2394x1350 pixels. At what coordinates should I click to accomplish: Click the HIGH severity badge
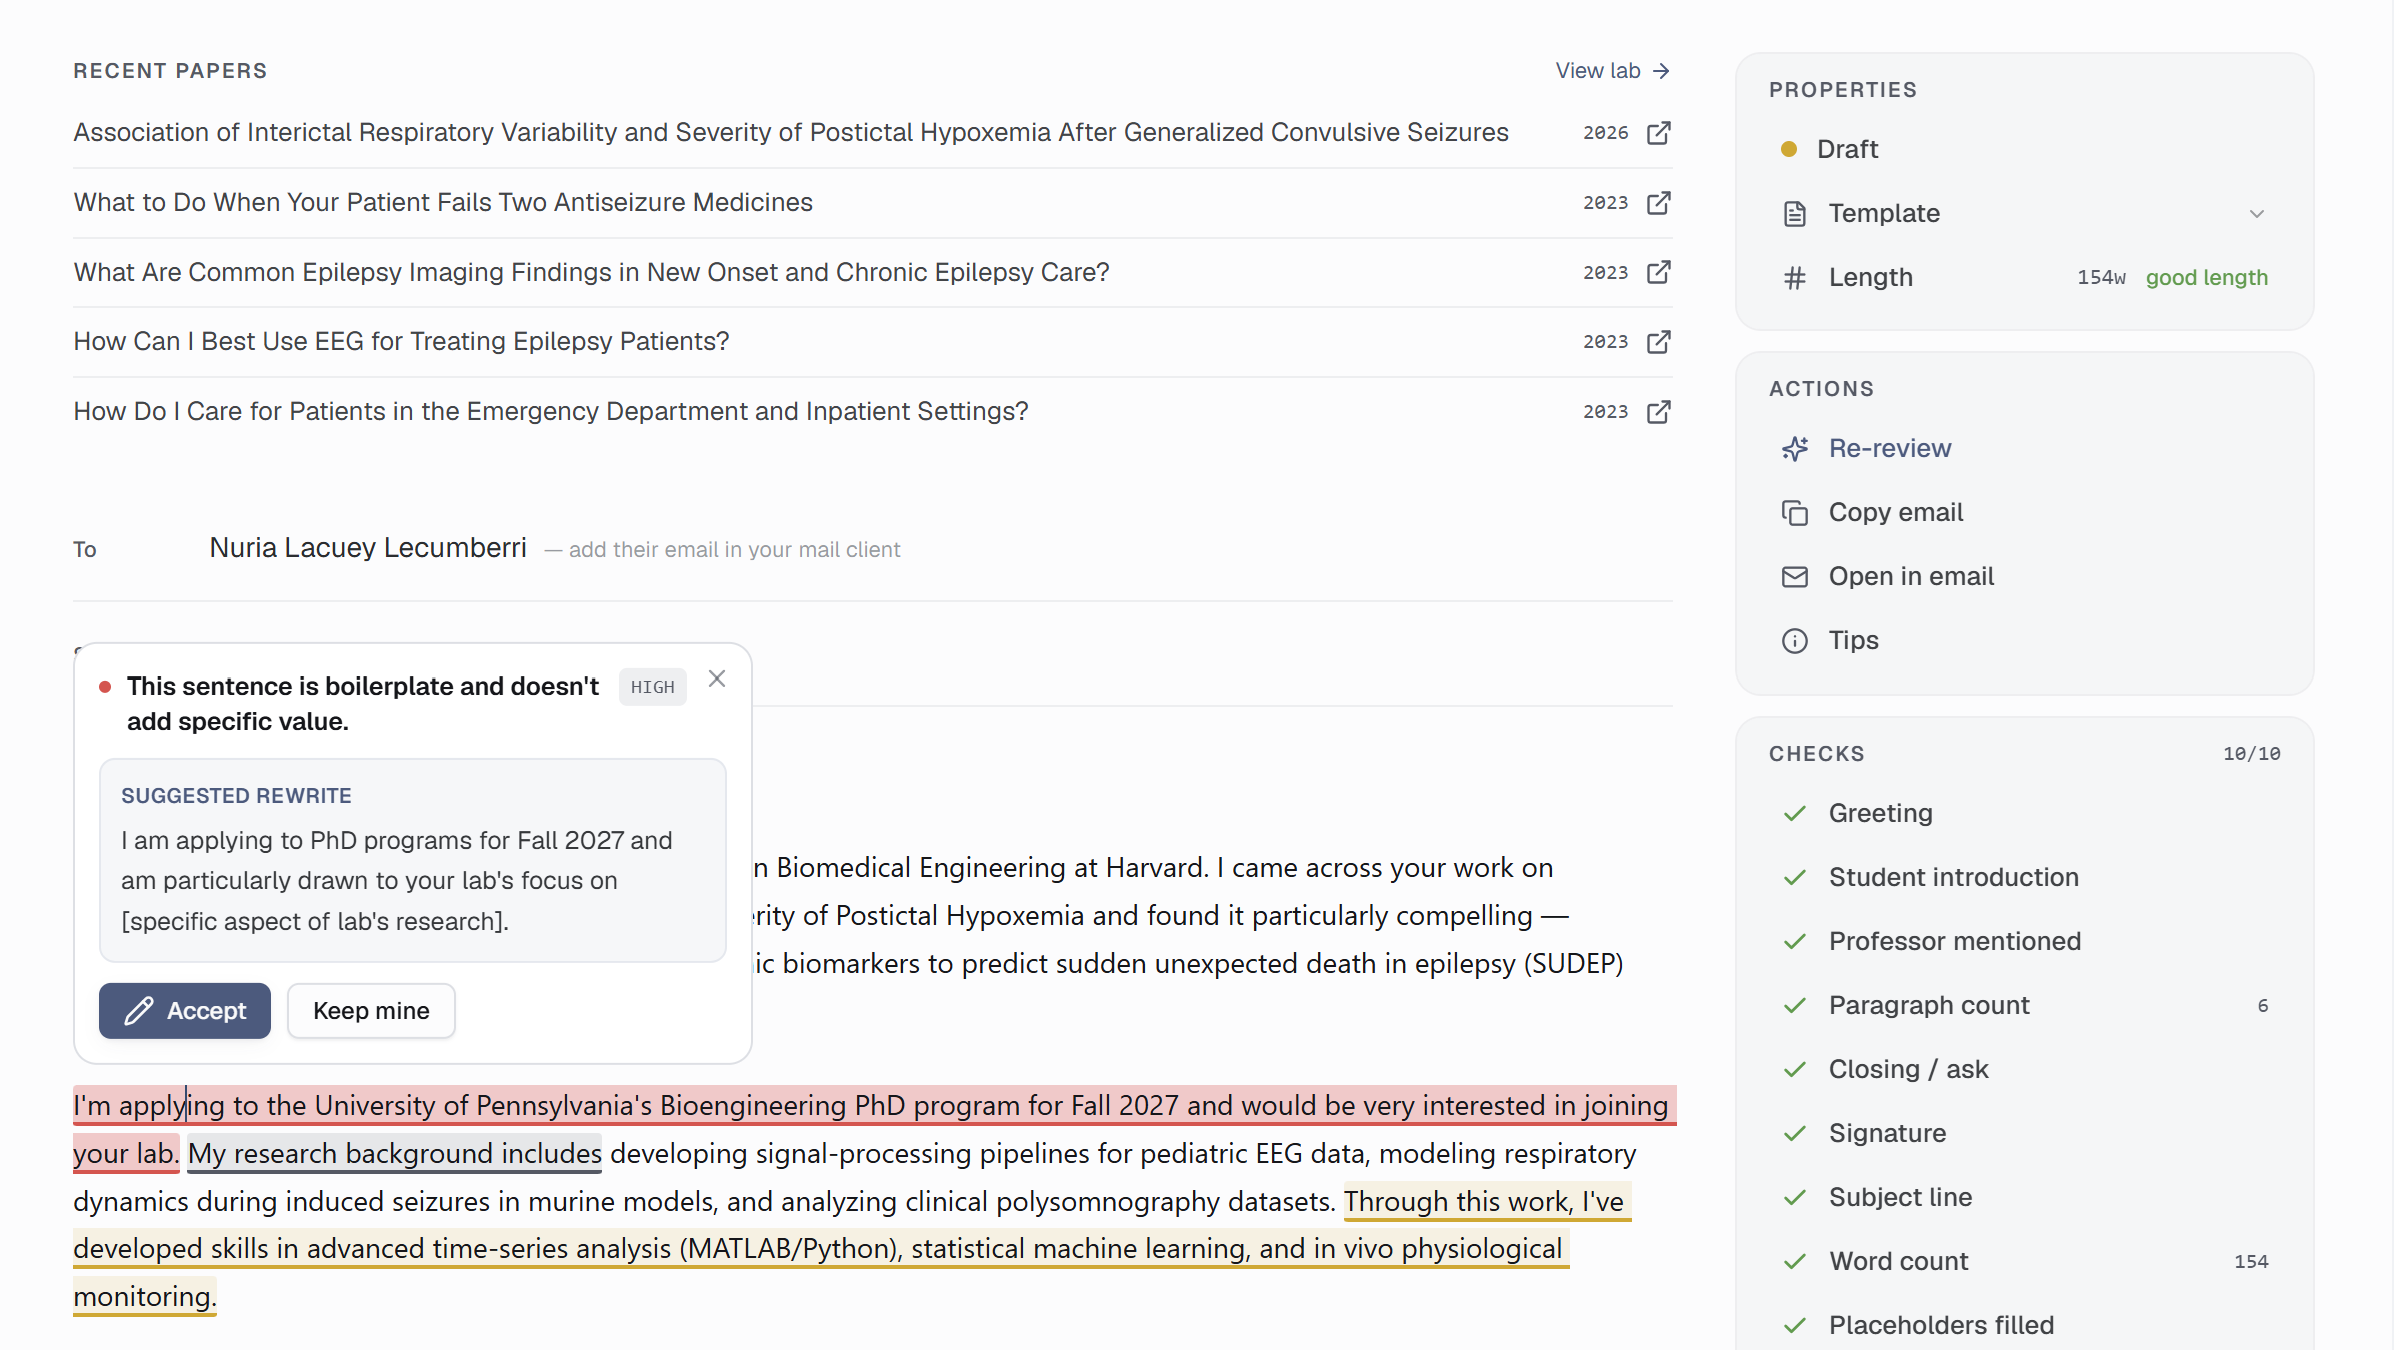click(652, 687)
